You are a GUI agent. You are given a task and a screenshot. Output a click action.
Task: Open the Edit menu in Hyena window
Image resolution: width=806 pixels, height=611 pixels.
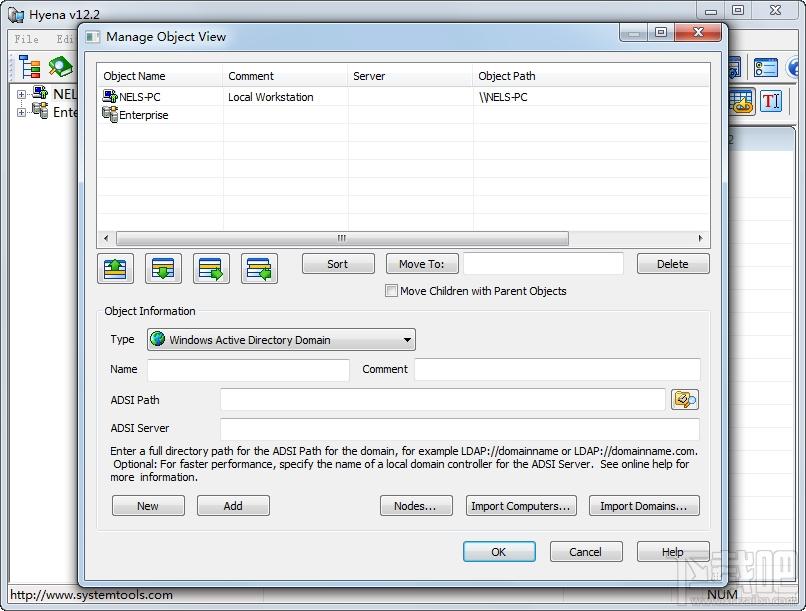click(66, 39)
